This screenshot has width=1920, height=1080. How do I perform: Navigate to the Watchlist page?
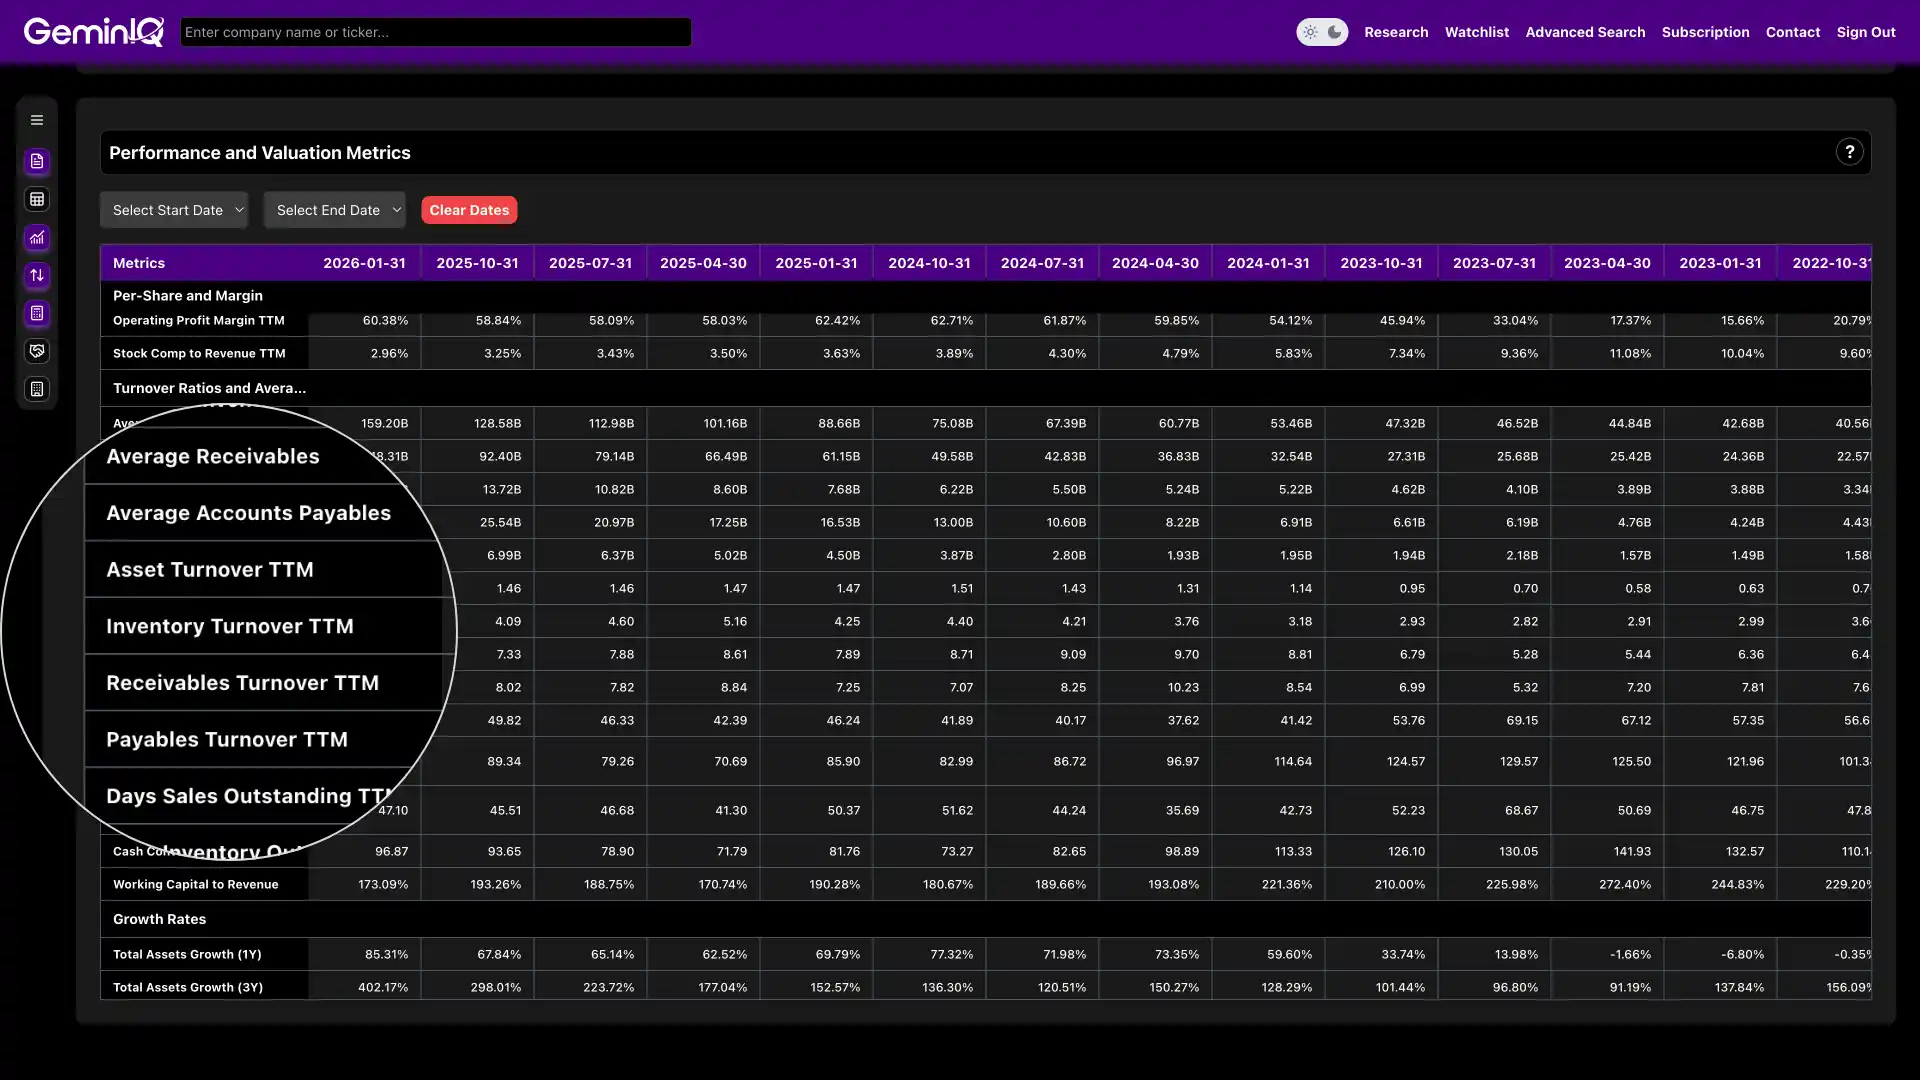[x=1477, y=31]
